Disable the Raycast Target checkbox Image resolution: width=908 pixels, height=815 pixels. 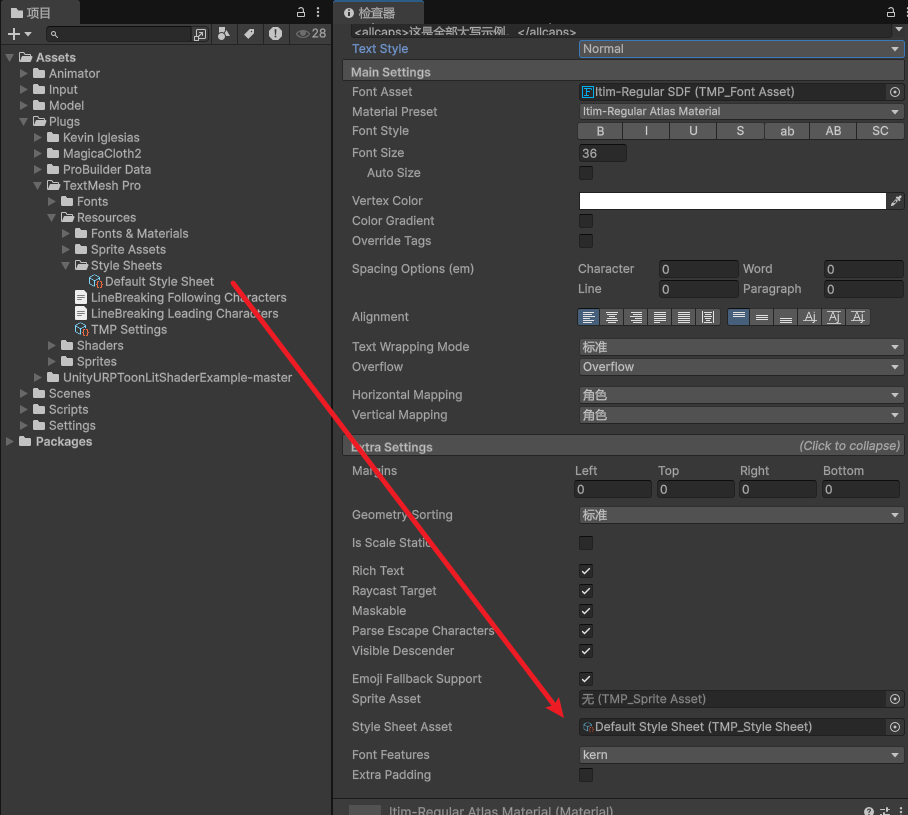[586, 591]
